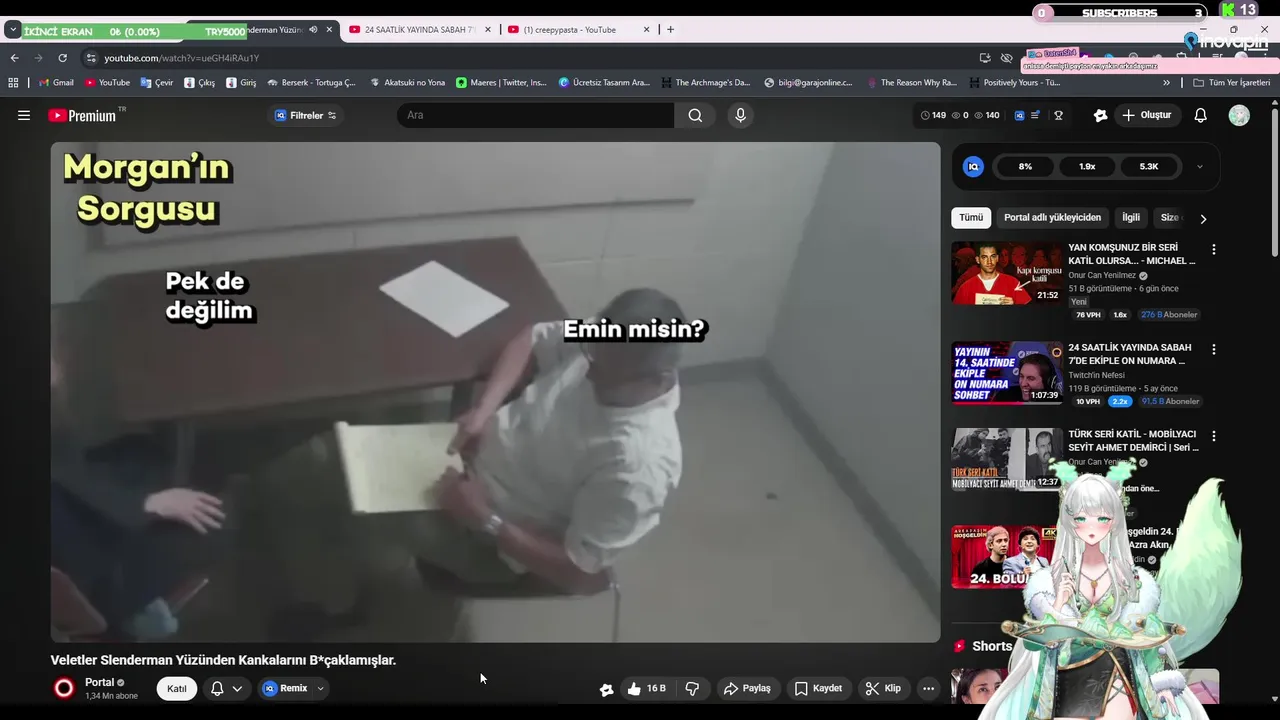Select the Tümü filter chip
The image size is (1280, 720).
971,217
